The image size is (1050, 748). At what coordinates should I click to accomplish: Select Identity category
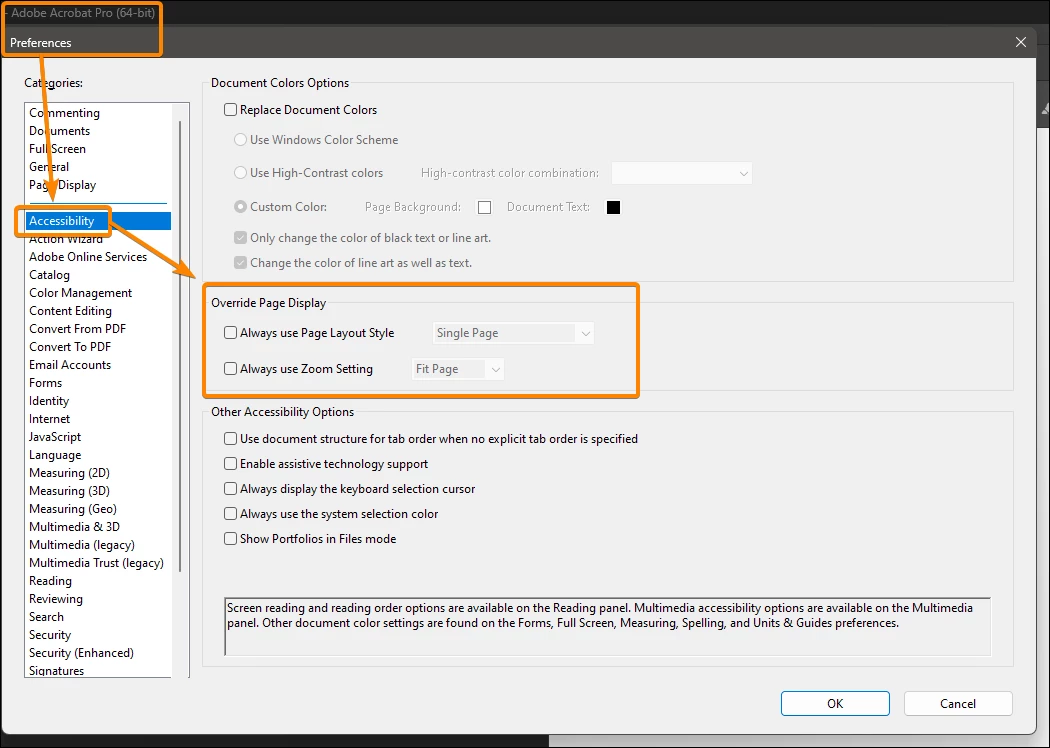point(49,401)
